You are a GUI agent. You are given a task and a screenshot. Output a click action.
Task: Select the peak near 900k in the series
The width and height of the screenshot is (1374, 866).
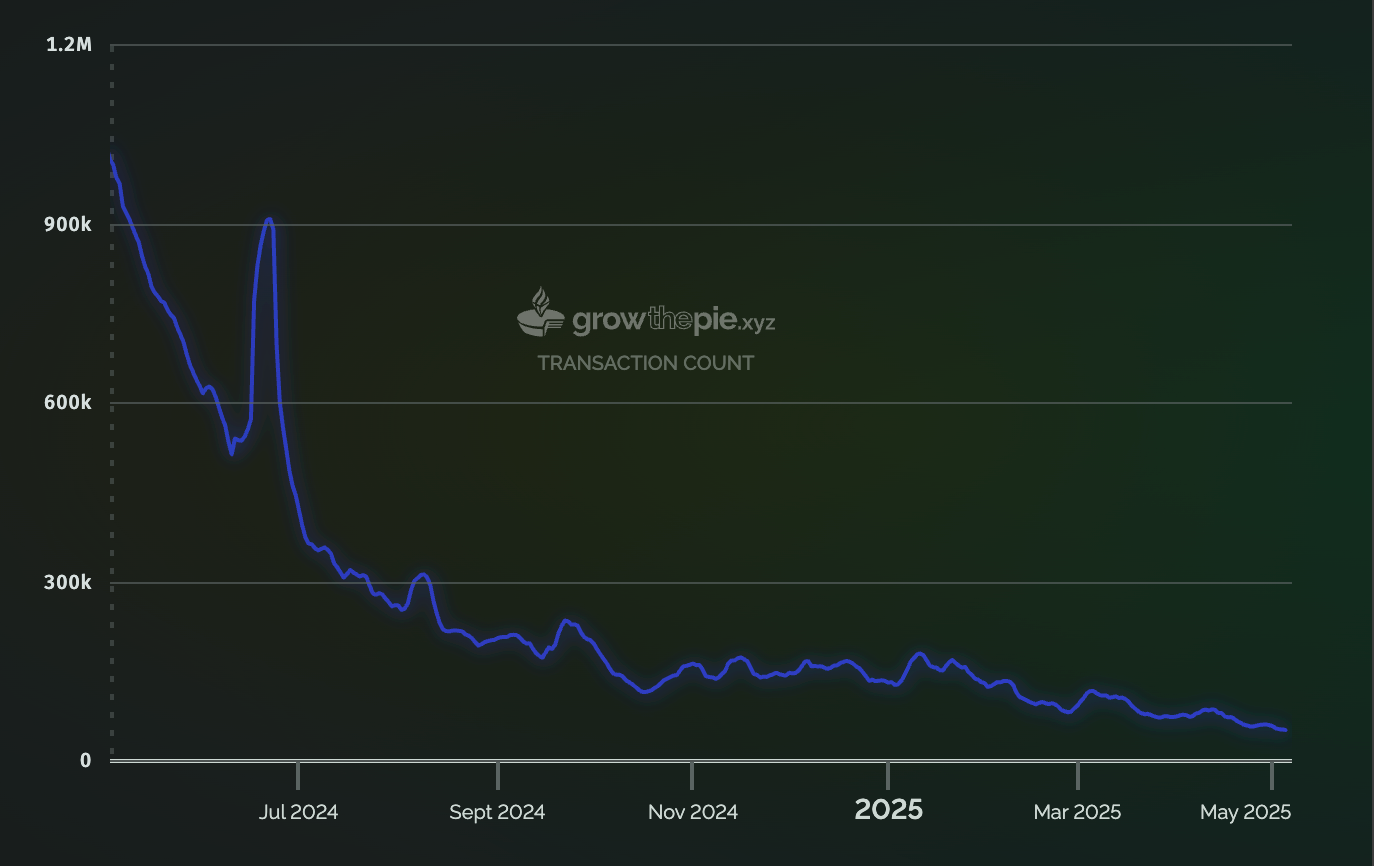[268, 218]
